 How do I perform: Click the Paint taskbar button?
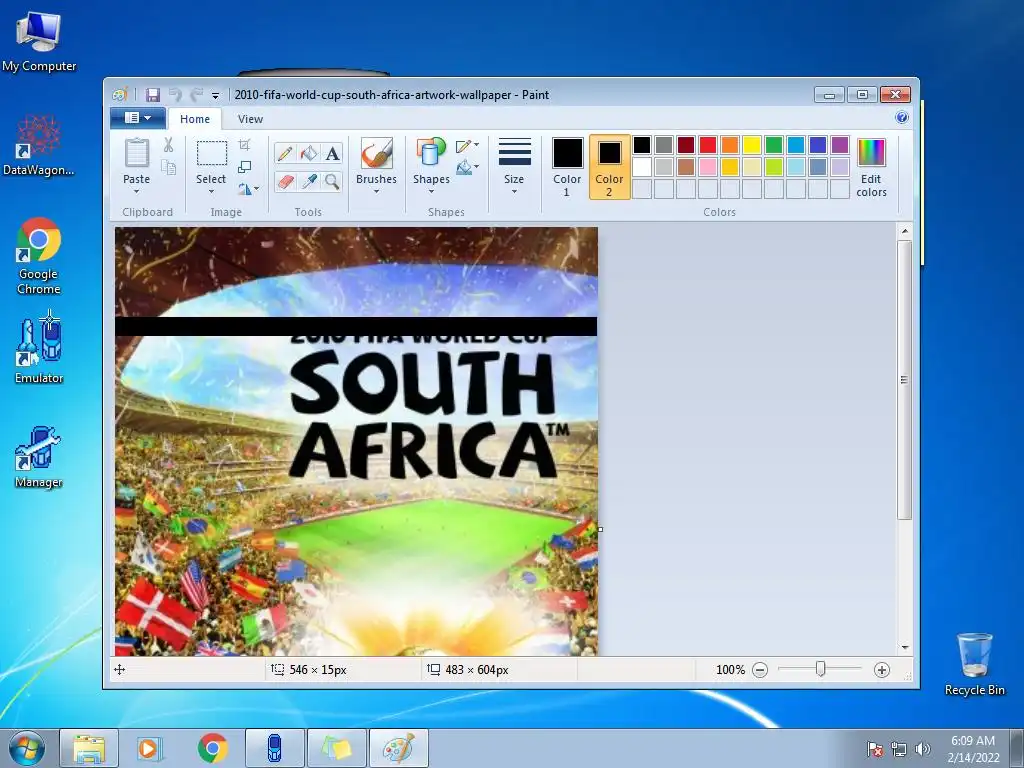pyautogui.click(x=399, y=748)
